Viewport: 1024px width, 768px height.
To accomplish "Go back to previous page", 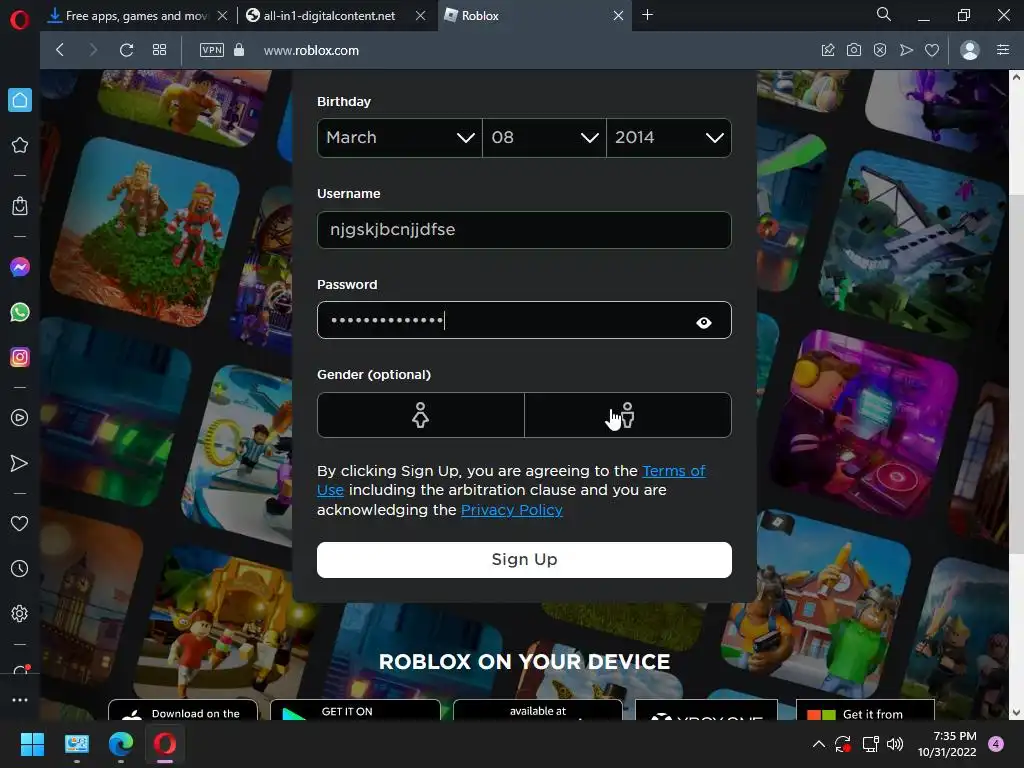I will [60, 50].
